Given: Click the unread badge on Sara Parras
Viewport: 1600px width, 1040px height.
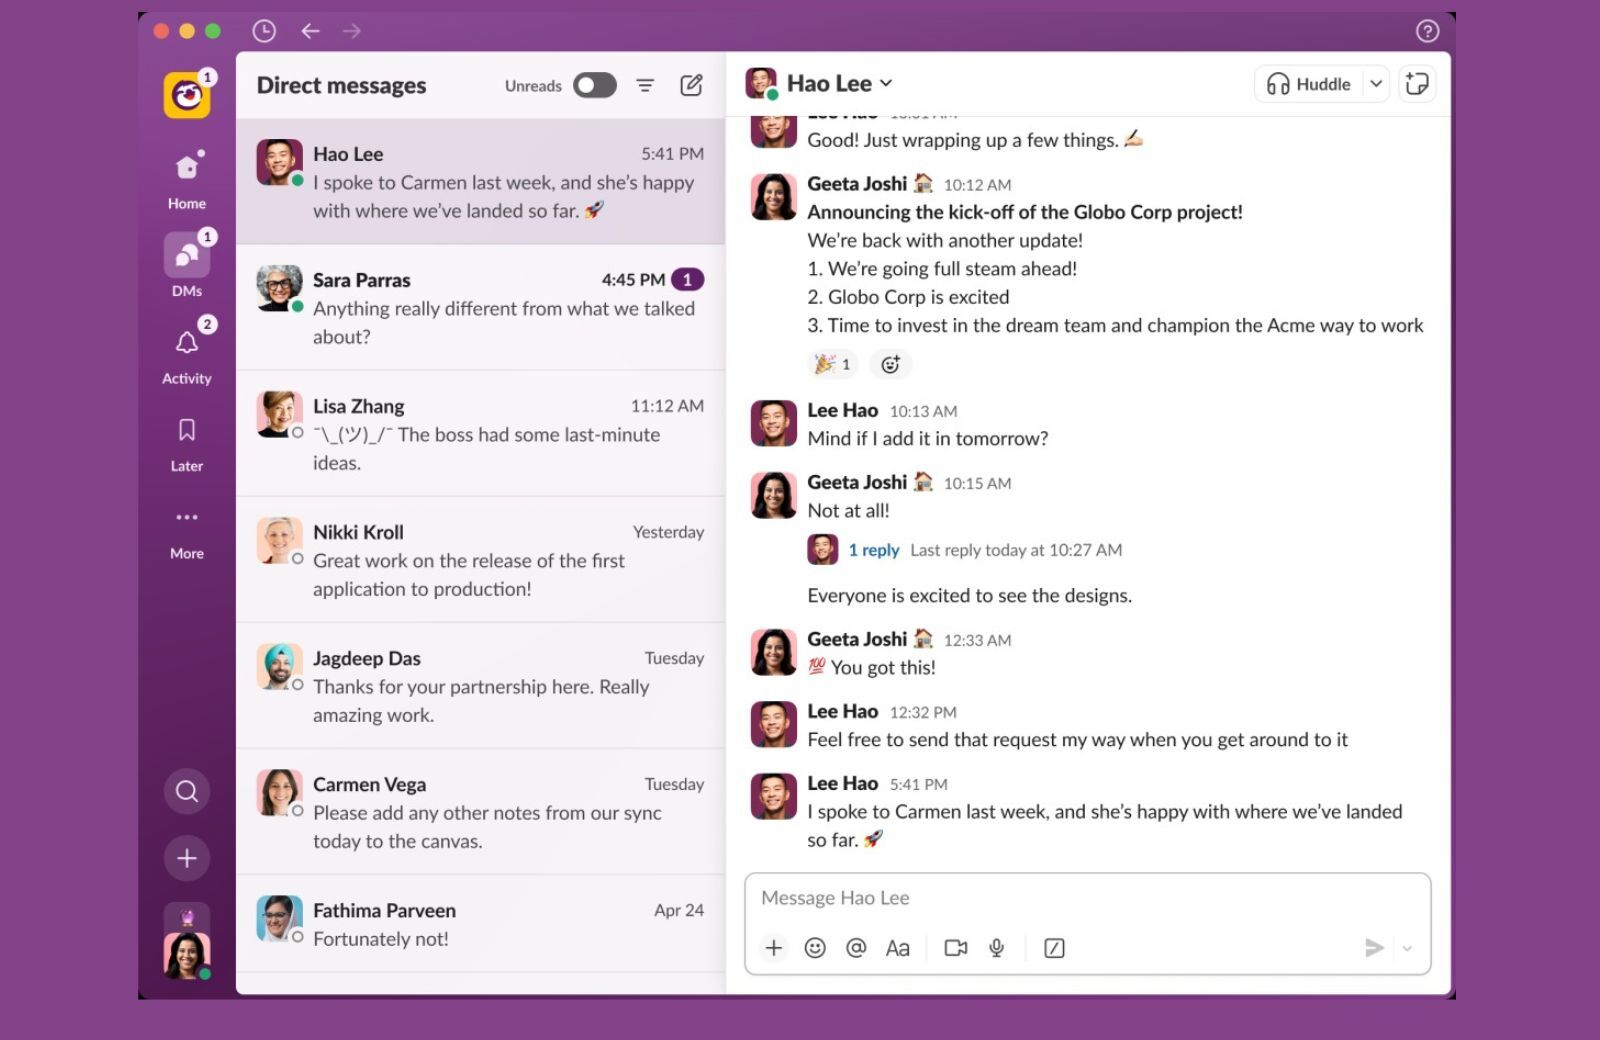Looking at the screenshot, I should [x=687, y=280].
